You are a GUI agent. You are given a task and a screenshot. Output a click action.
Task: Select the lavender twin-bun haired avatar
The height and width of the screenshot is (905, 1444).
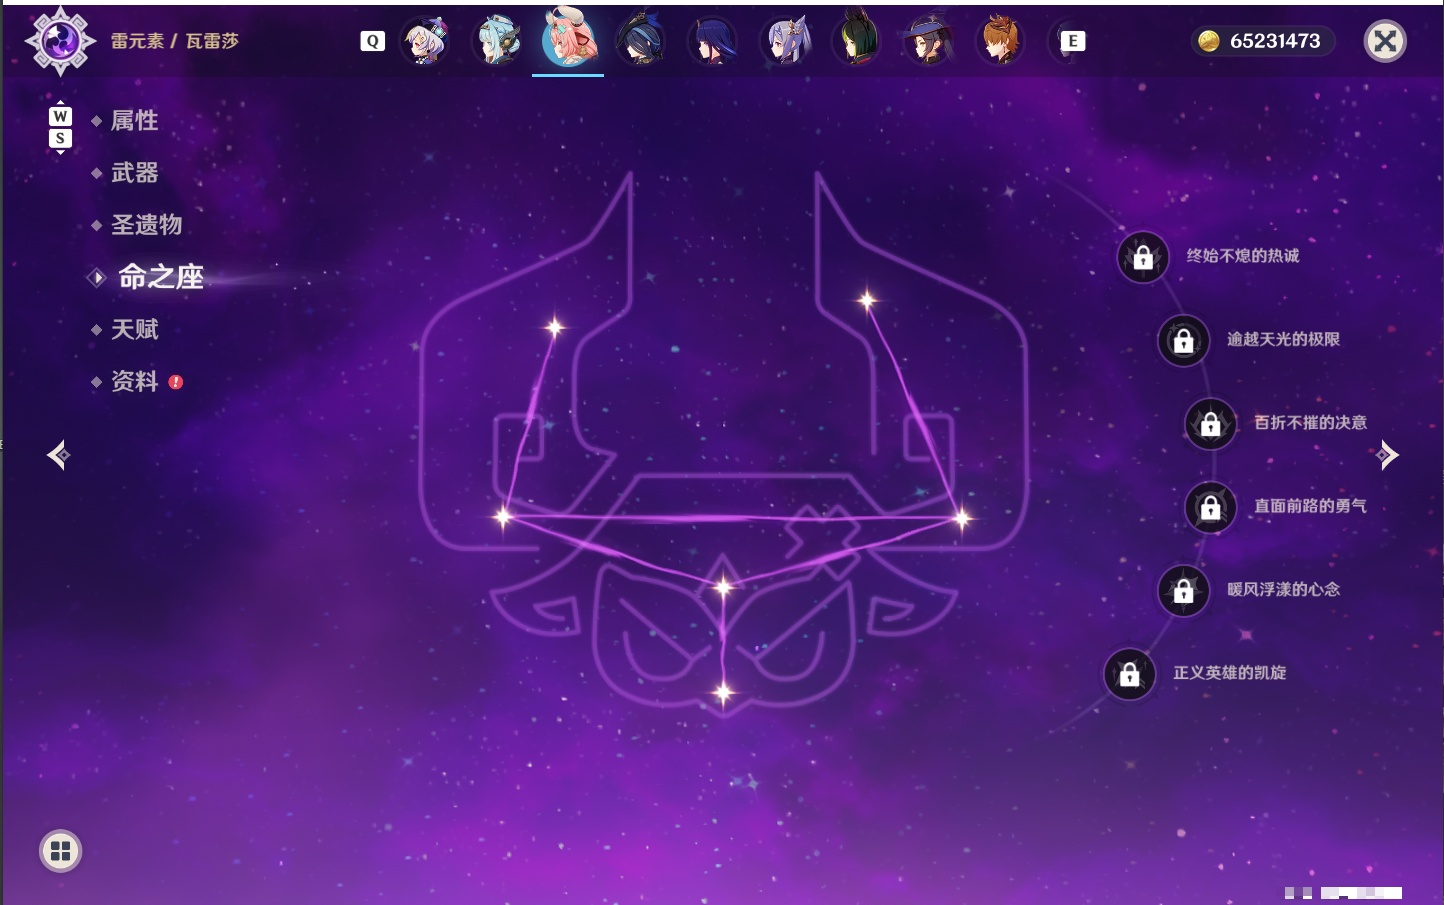point(785,41)
